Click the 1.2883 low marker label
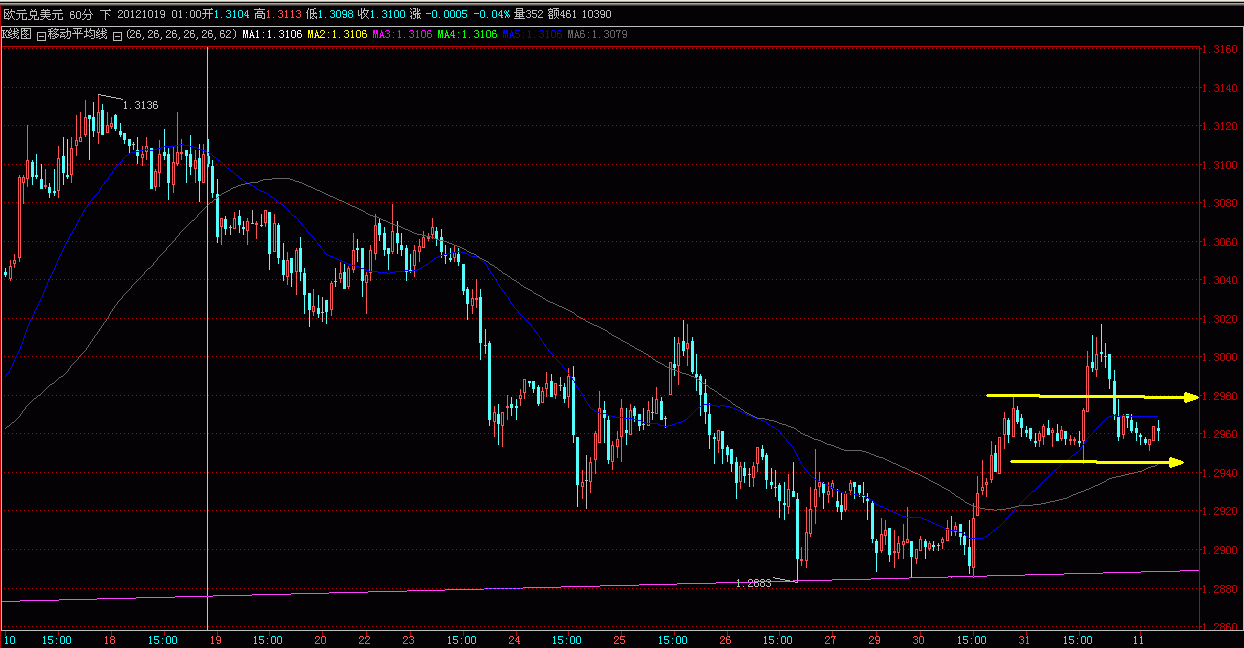Screen dimensions: 1244x648 753,582
